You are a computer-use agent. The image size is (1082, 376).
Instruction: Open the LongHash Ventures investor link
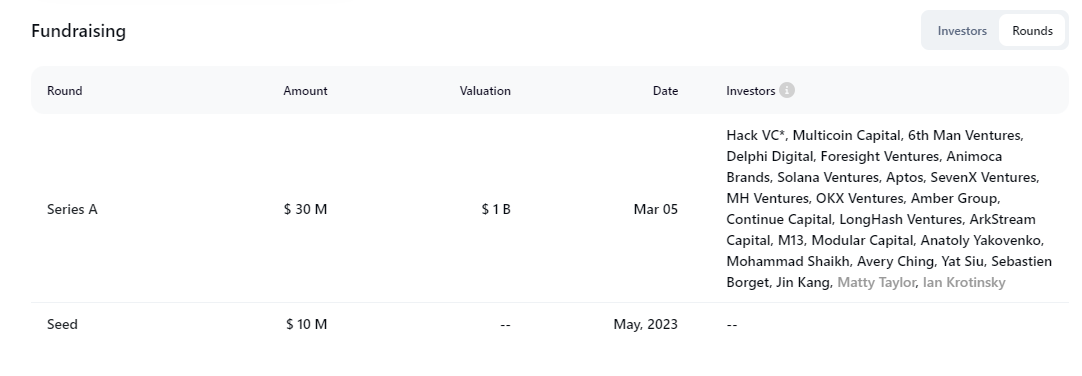pyautogui.click(x=900, y=219)
